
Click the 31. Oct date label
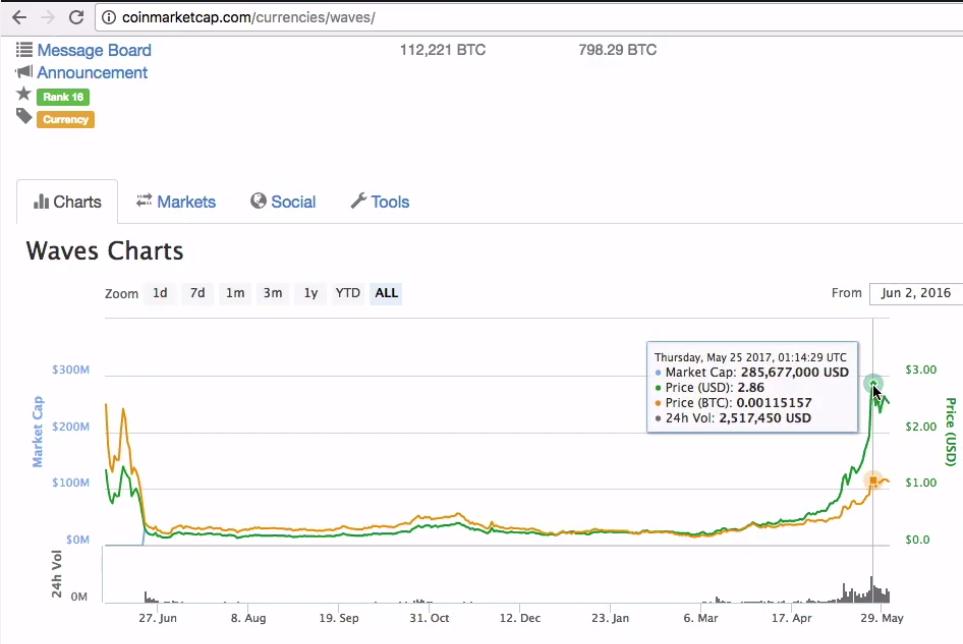(429, 618)
